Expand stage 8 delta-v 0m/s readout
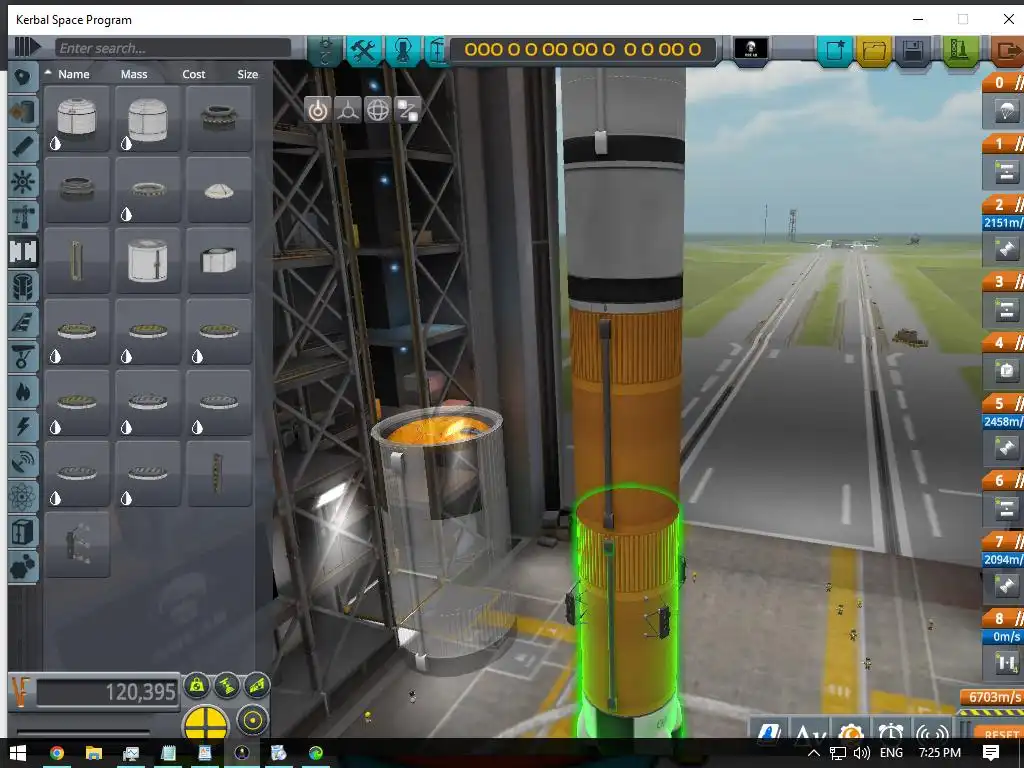The width and height of the screenshot is (1024, 768). coord(1003,637)
